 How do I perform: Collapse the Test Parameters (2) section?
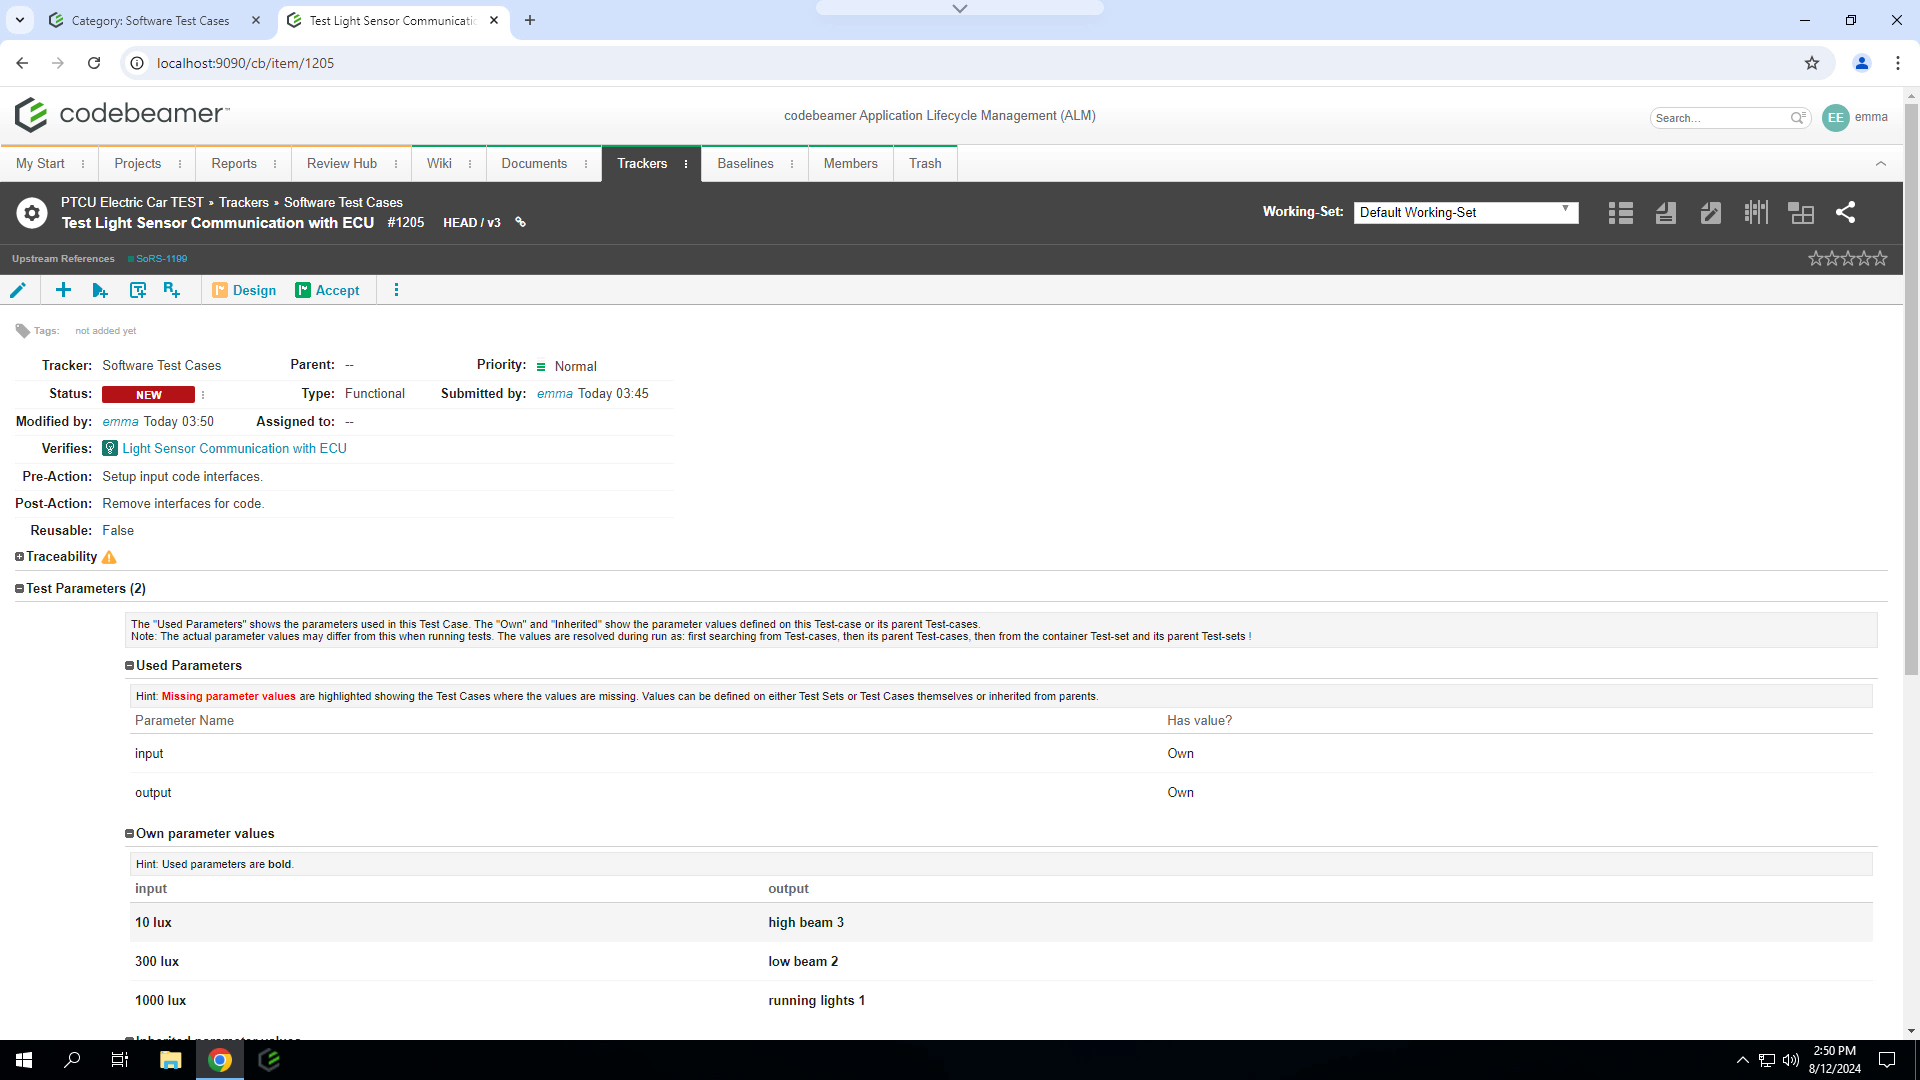click(x=19, y=589)
